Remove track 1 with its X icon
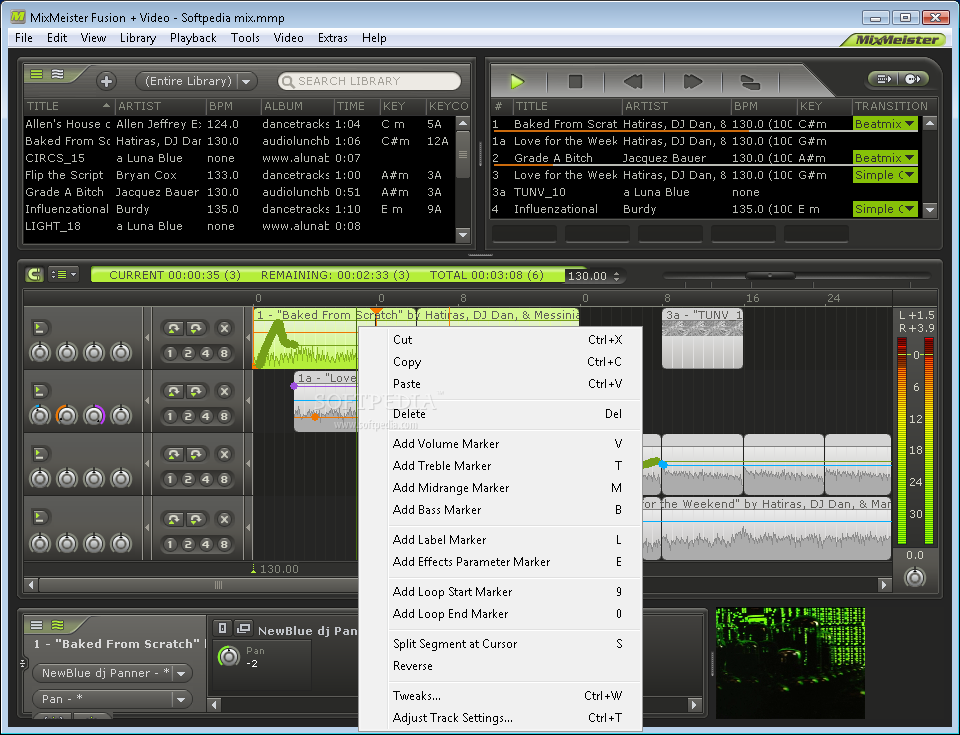This screenshot has width=960, height=735. click(x=225, y=328)
